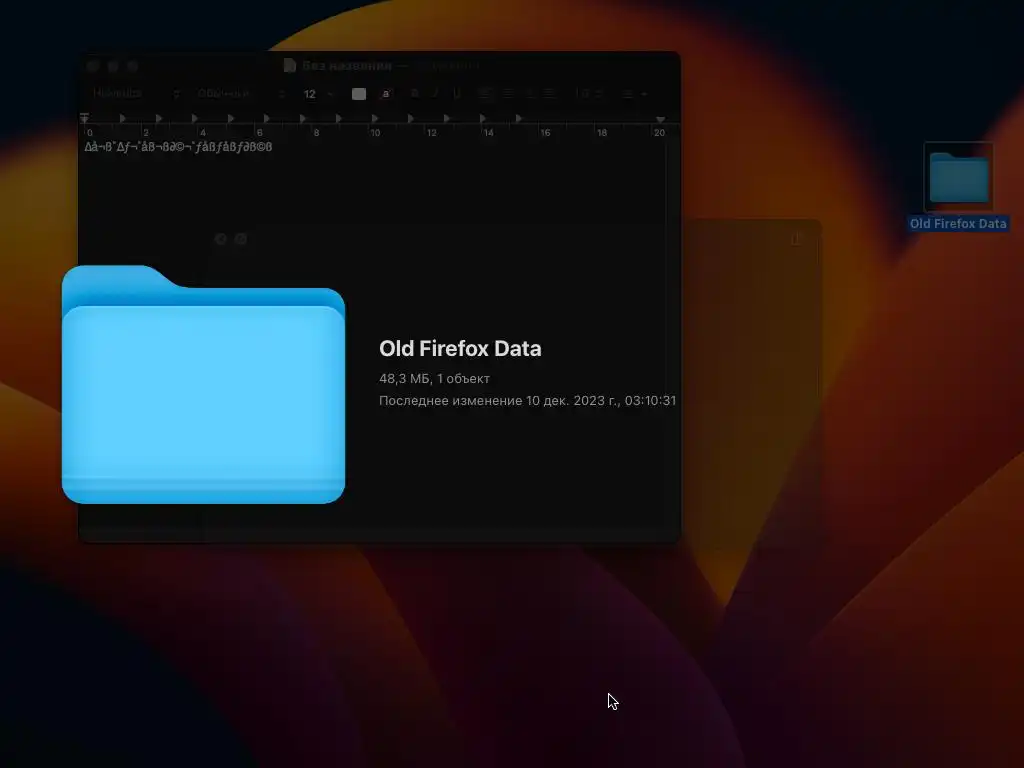
Task: Click the large folder icon in Quick Look preview
Action: point(203,384)
